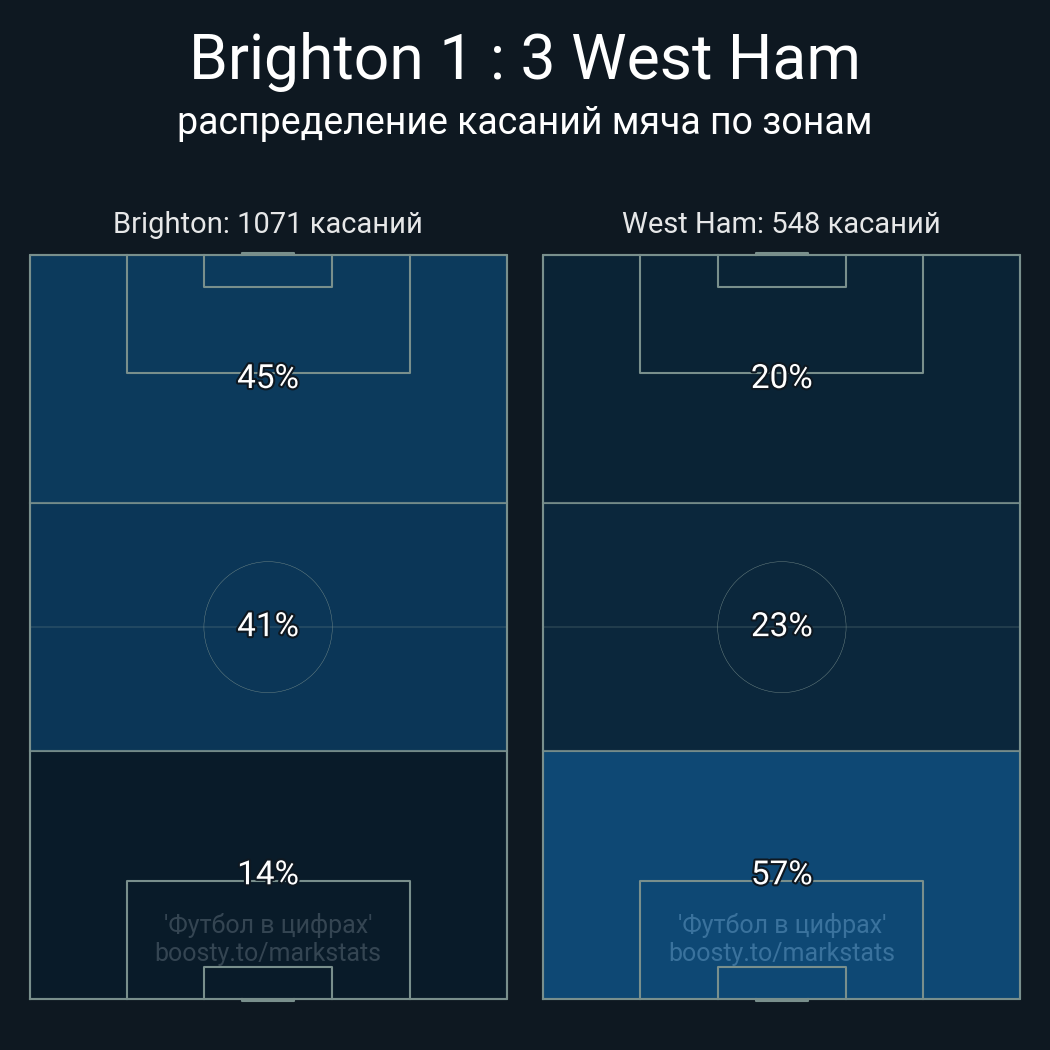The height and width of the screenshot is (1050, 1050).
Task: Open boosty.to/markstats link on West Ham pitch
Action: click(x=781, y=952)
